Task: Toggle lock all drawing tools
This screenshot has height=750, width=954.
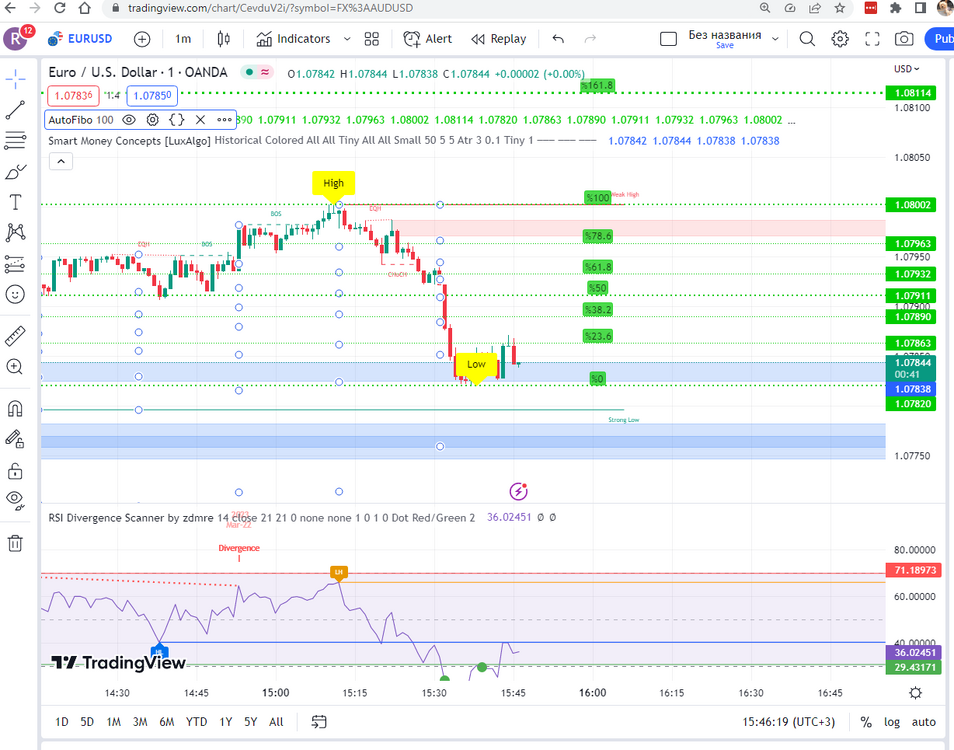Action: coord(15,470)
